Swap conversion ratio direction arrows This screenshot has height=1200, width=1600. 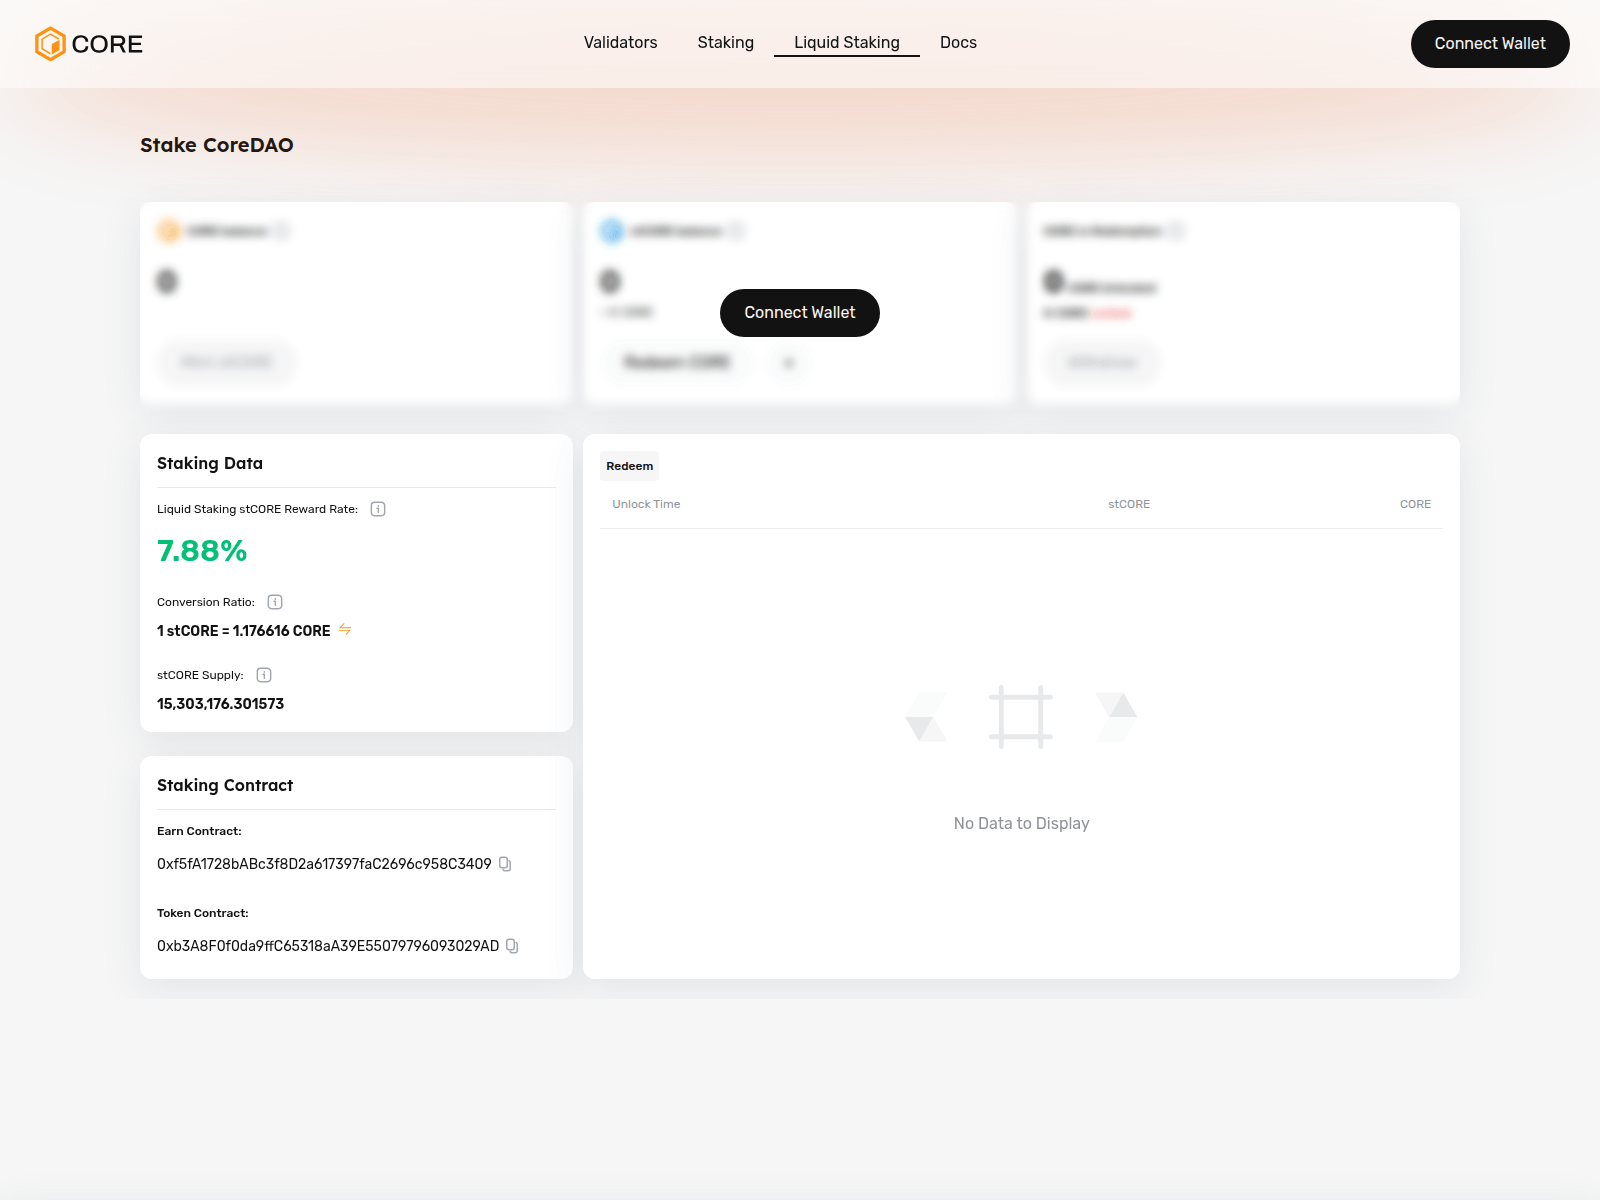345,629
